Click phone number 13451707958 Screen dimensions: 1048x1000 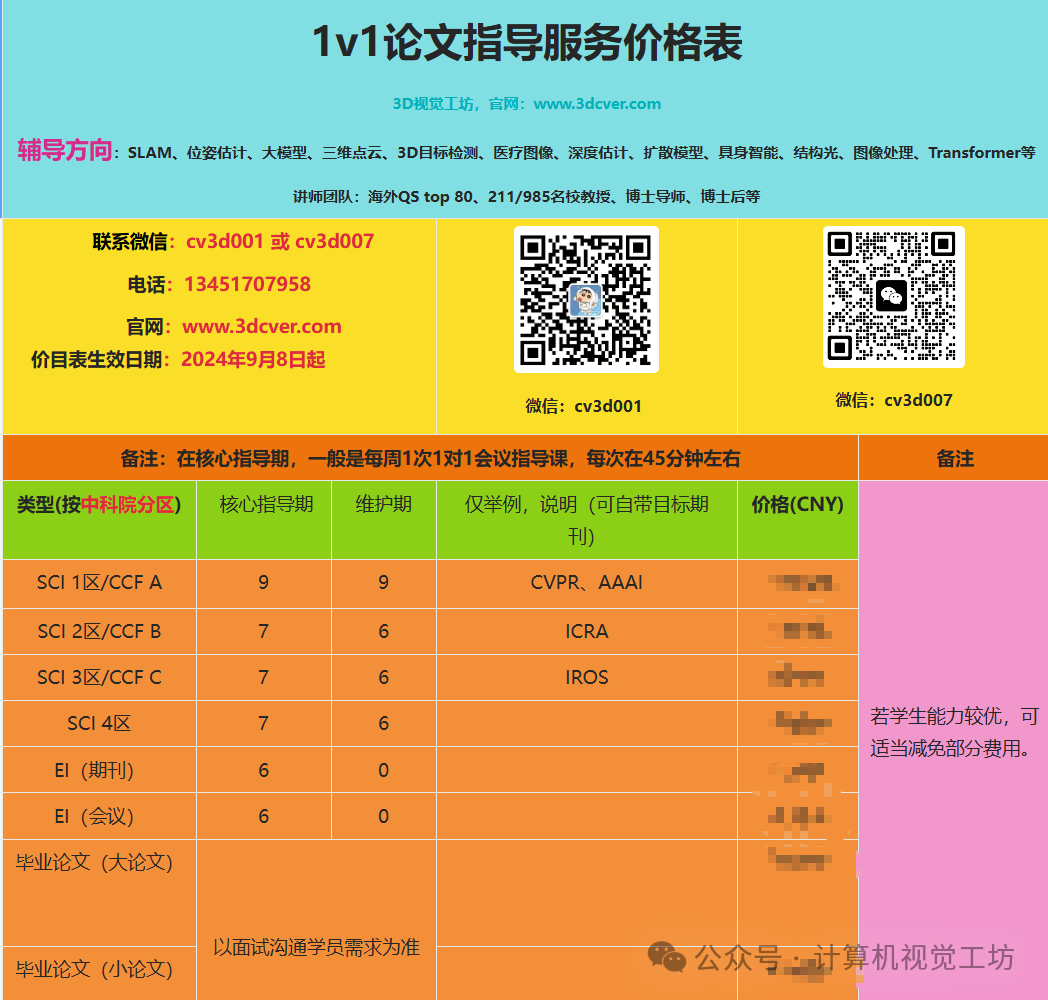pyautogui.click(x=247, y=284)
